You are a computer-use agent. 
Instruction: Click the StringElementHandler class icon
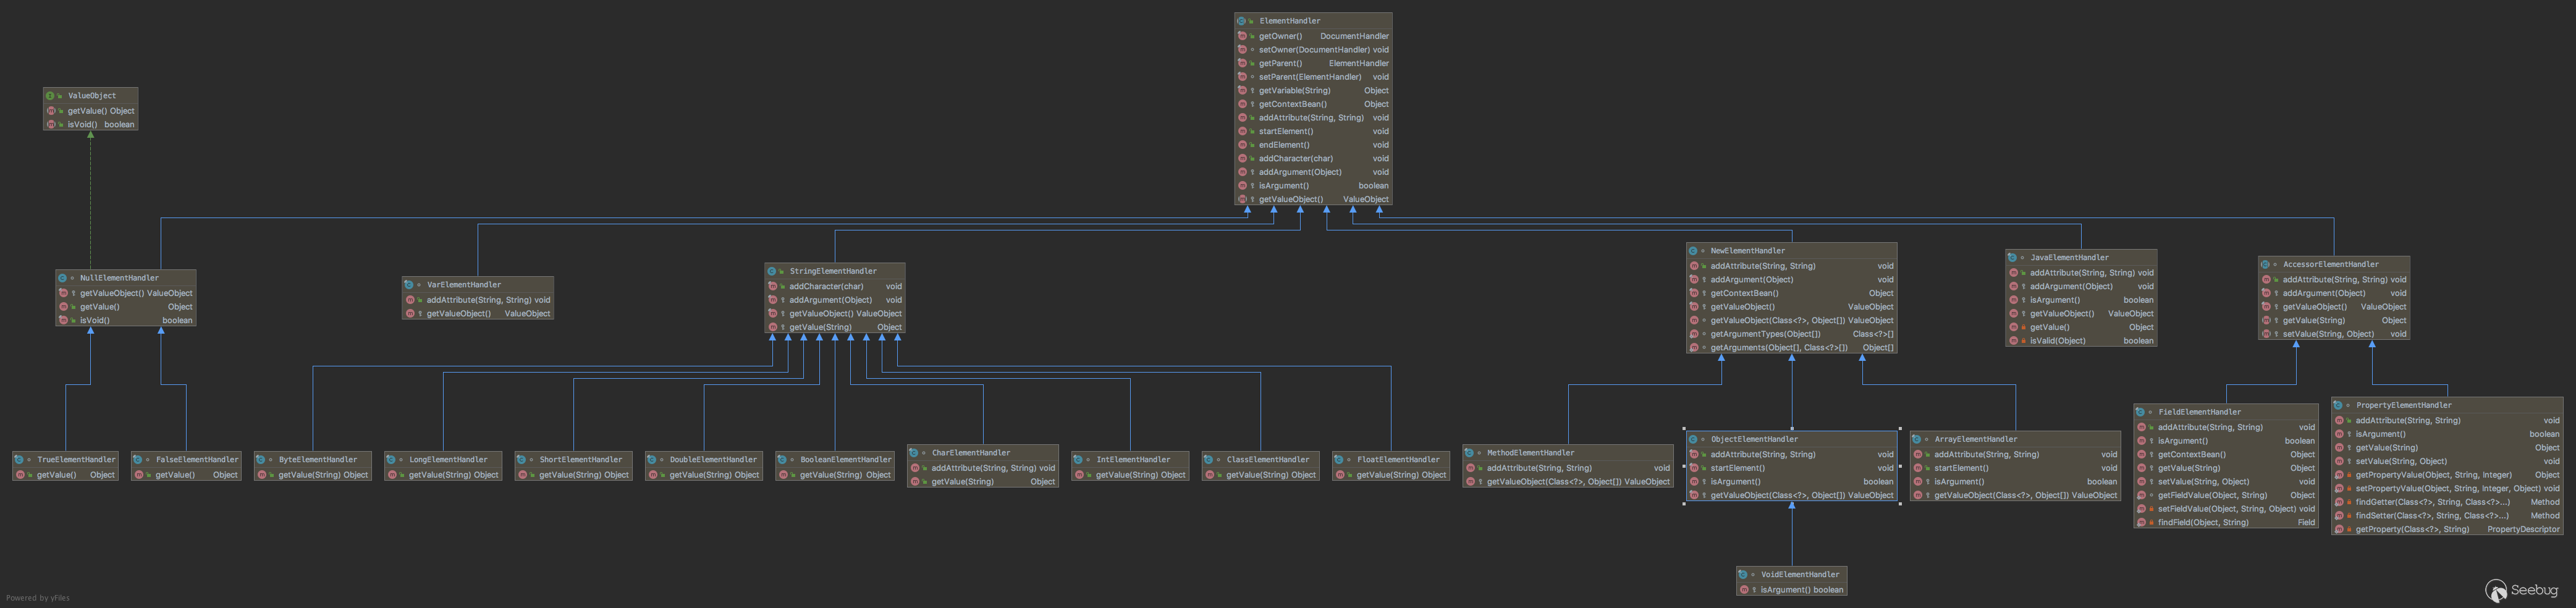click(772, 271)
